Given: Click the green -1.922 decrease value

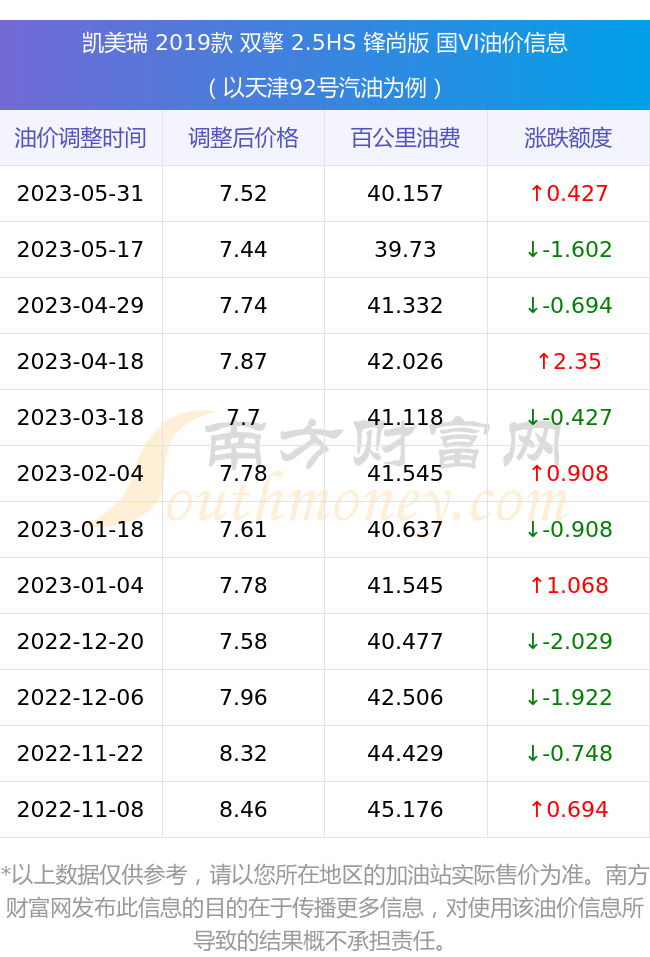Looking at the screenshot, I should tap(568, 698).
